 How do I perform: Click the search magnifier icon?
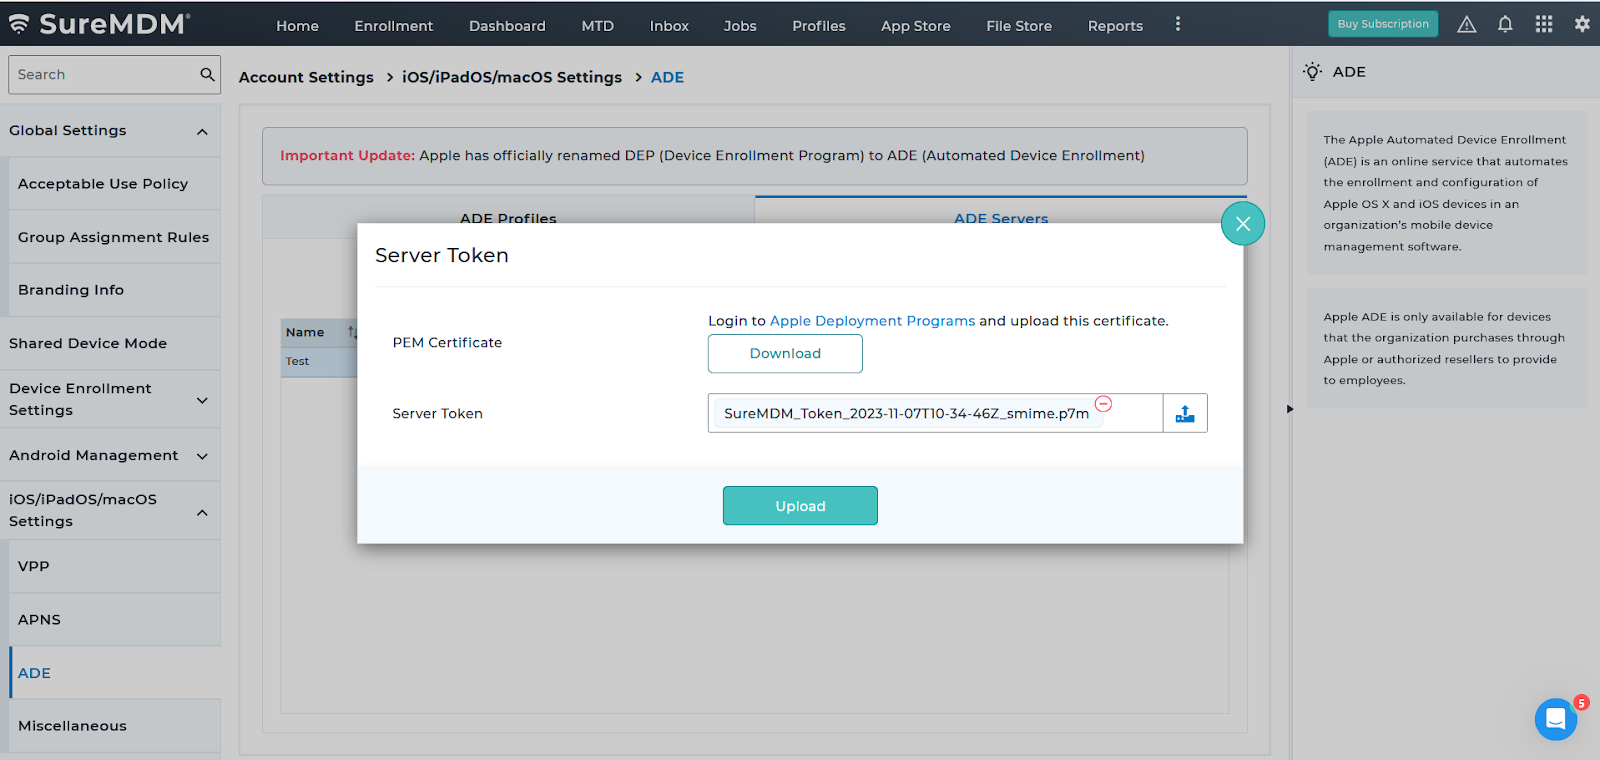click(x=207, y=74)
